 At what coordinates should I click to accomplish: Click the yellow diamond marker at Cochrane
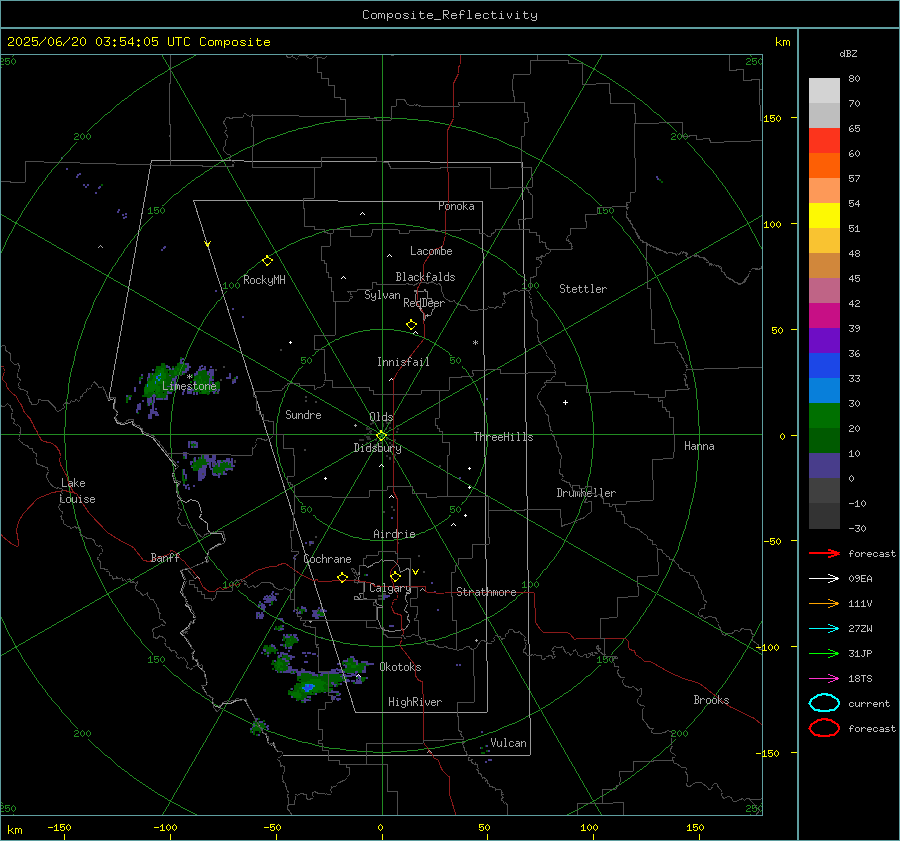pyautogui.click(x=343, y=577)
